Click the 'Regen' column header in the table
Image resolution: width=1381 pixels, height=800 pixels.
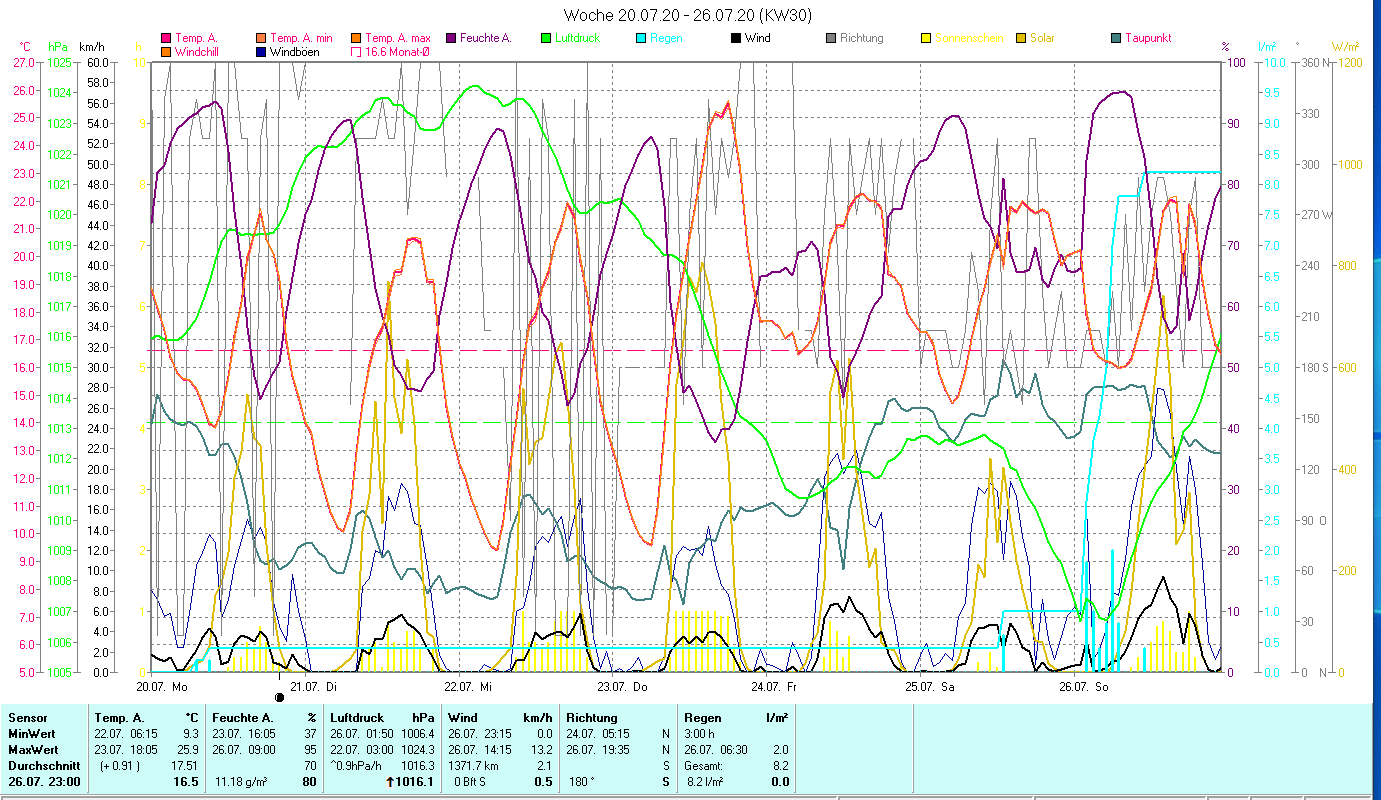(x=704, y=718)
